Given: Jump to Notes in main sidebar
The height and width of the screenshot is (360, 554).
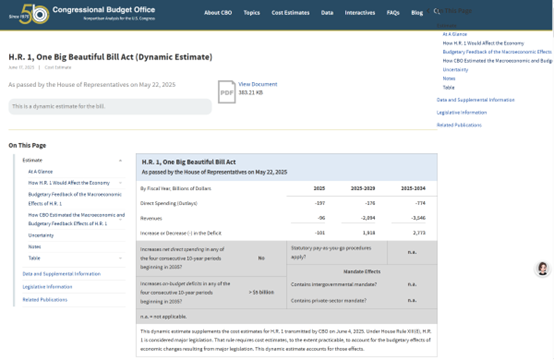Looking at the screenshot, I should click(x=34, y=247).
